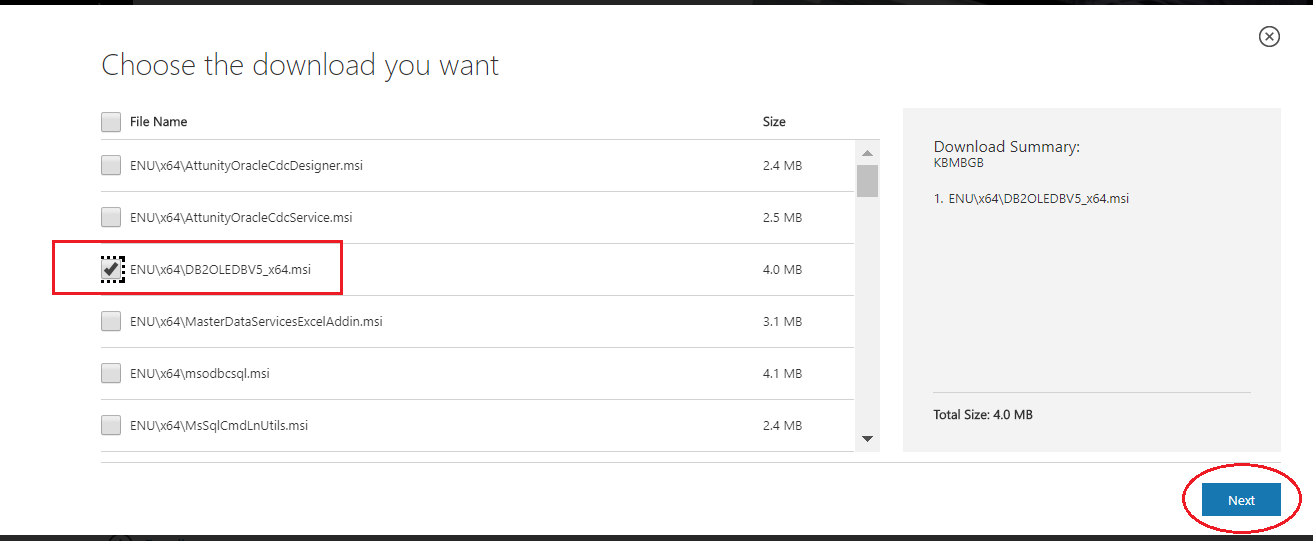Check the select-all File Name checkbox
This screenshot has height=541, width=1313.
[111, 122]
